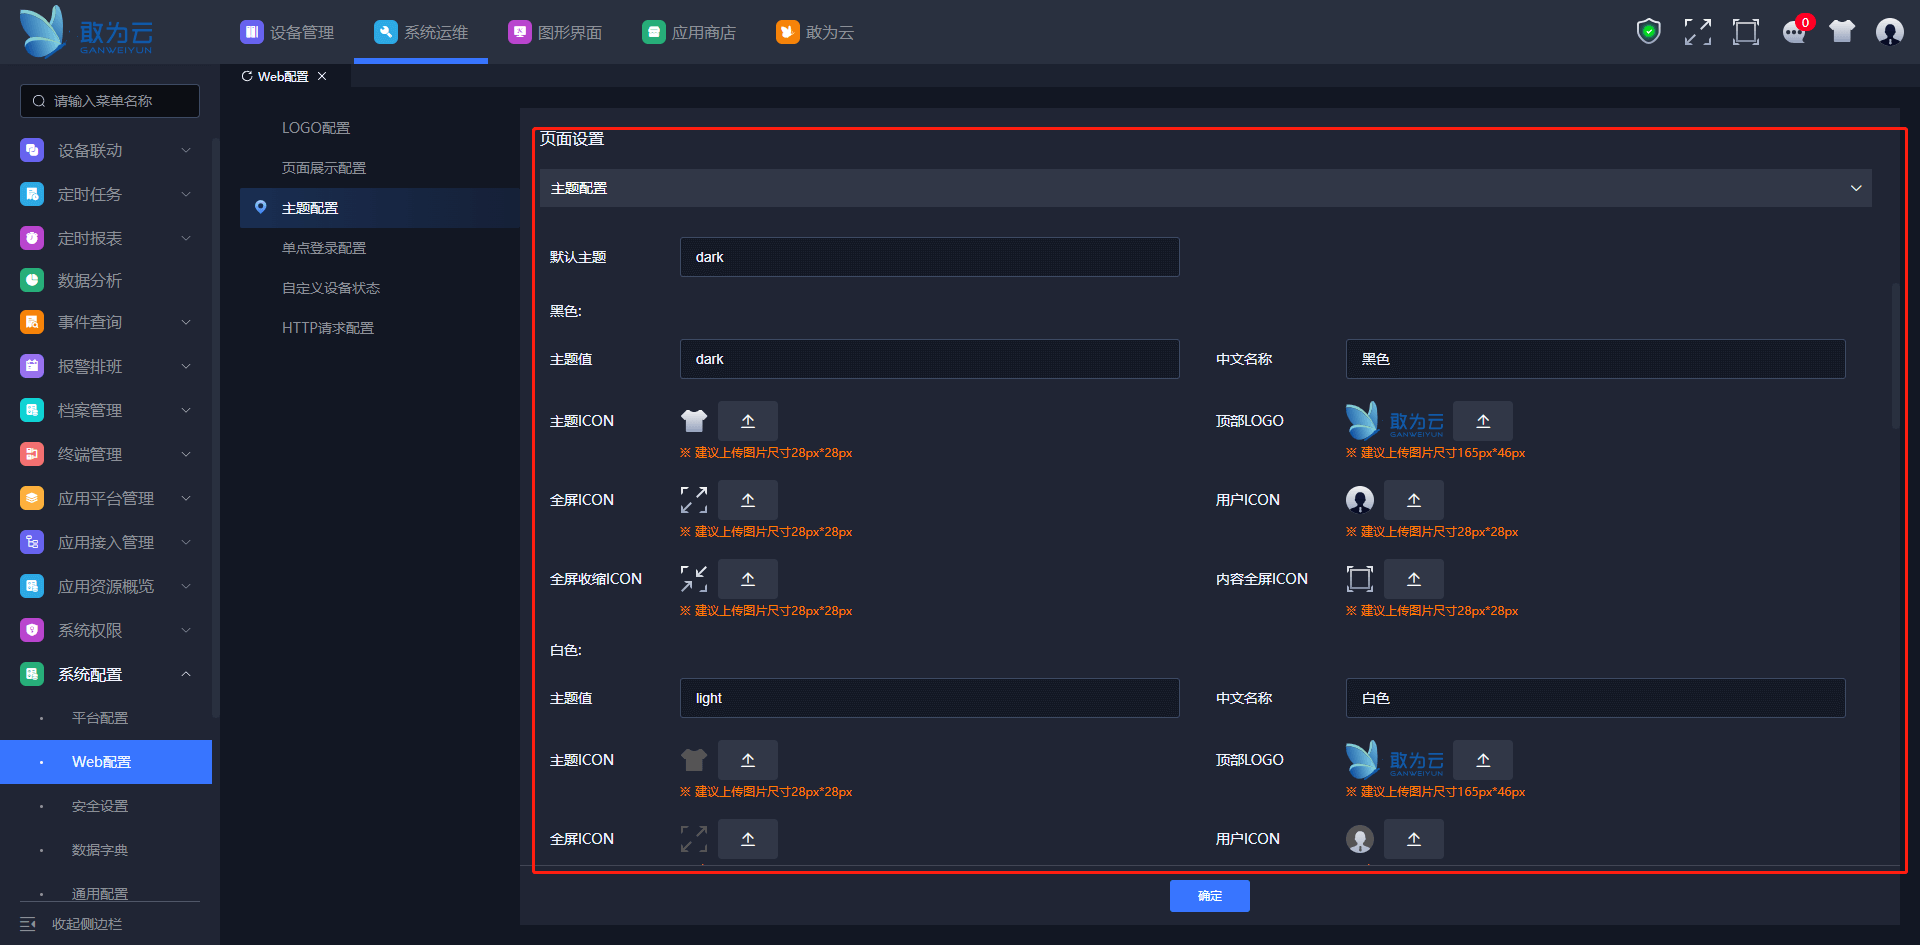Click dark theme top logo preview image
This screenshot has width=1920, height=945.
coord(1395,421)
